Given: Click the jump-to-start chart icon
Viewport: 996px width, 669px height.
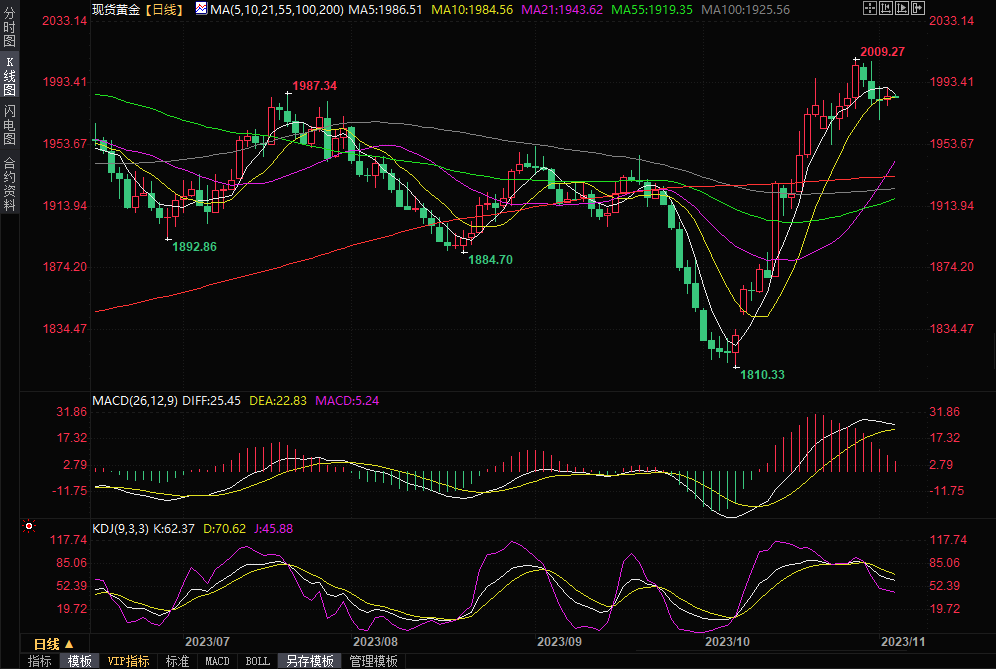Looking at the screenshot, I should point(885,9).
